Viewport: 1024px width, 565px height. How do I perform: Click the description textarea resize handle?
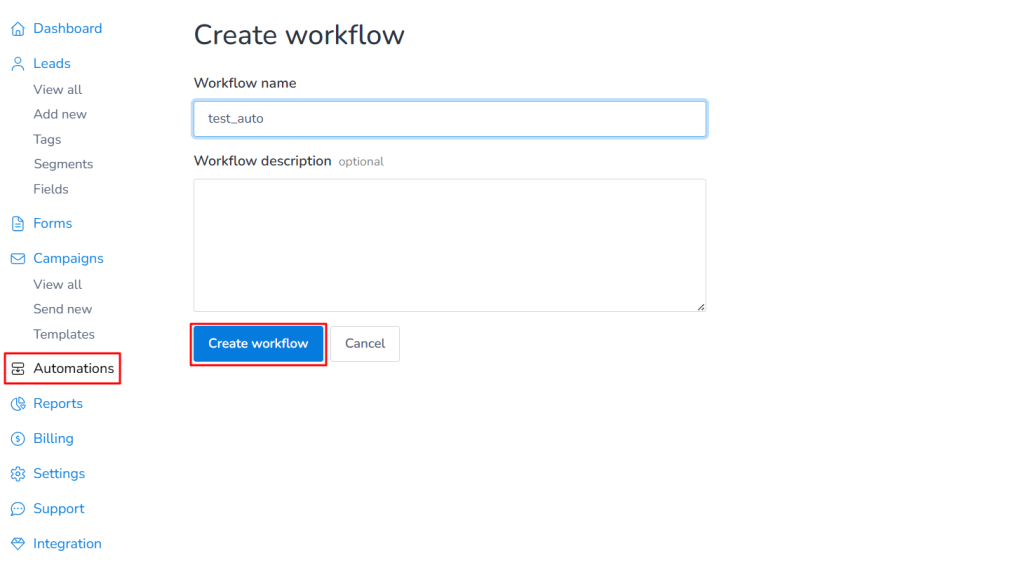click(x=701, y=306)
